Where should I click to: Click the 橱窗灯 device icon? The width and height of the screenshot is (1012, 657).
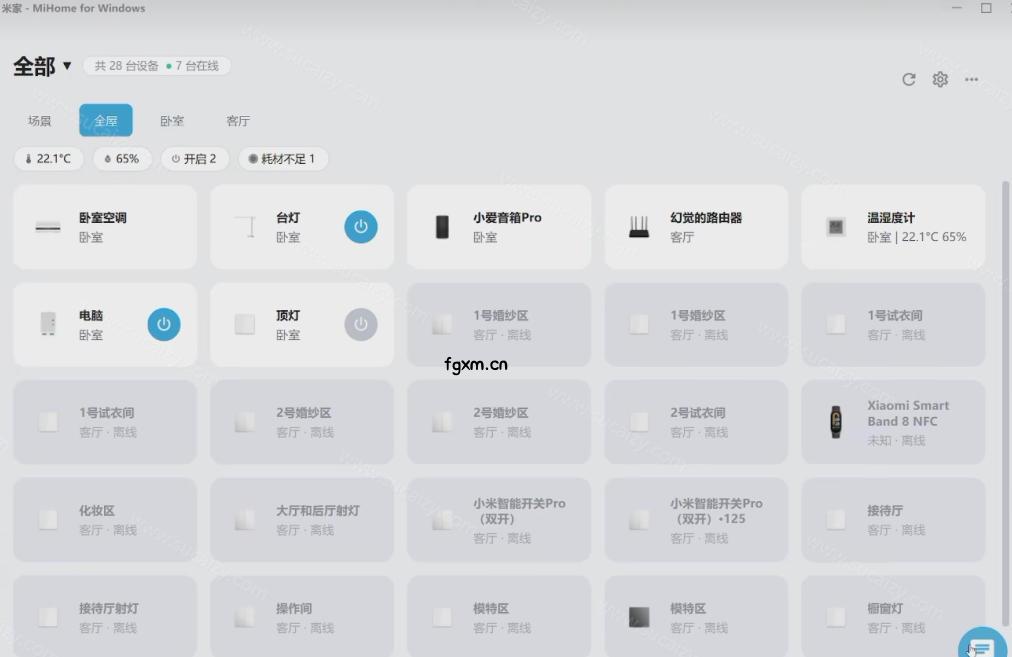(836, 617)
